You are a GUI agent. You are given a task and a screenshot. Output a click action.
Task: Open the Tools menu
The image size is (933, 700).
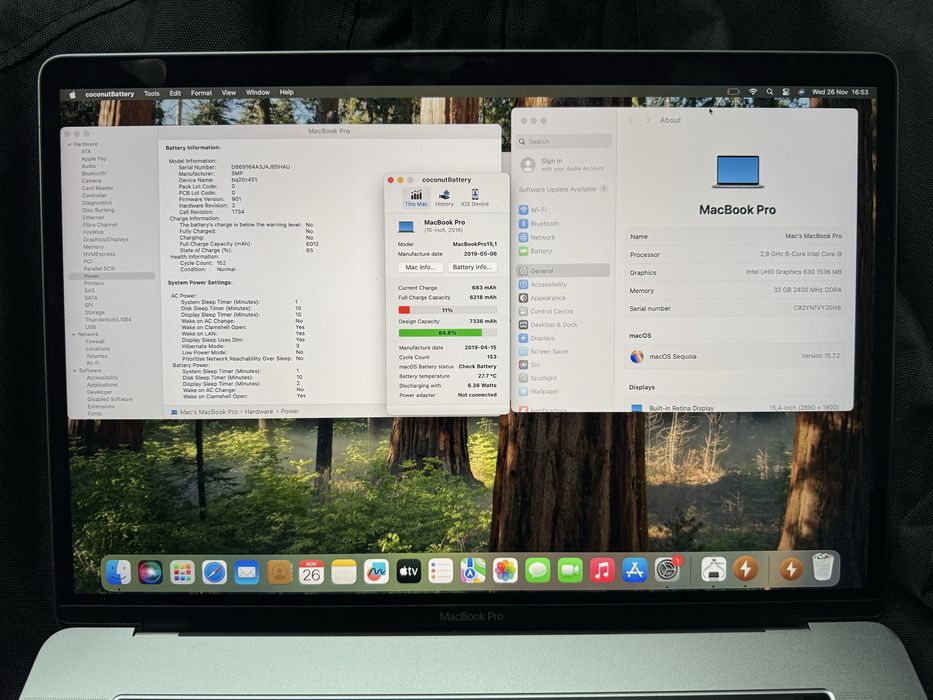pos(152,93)
